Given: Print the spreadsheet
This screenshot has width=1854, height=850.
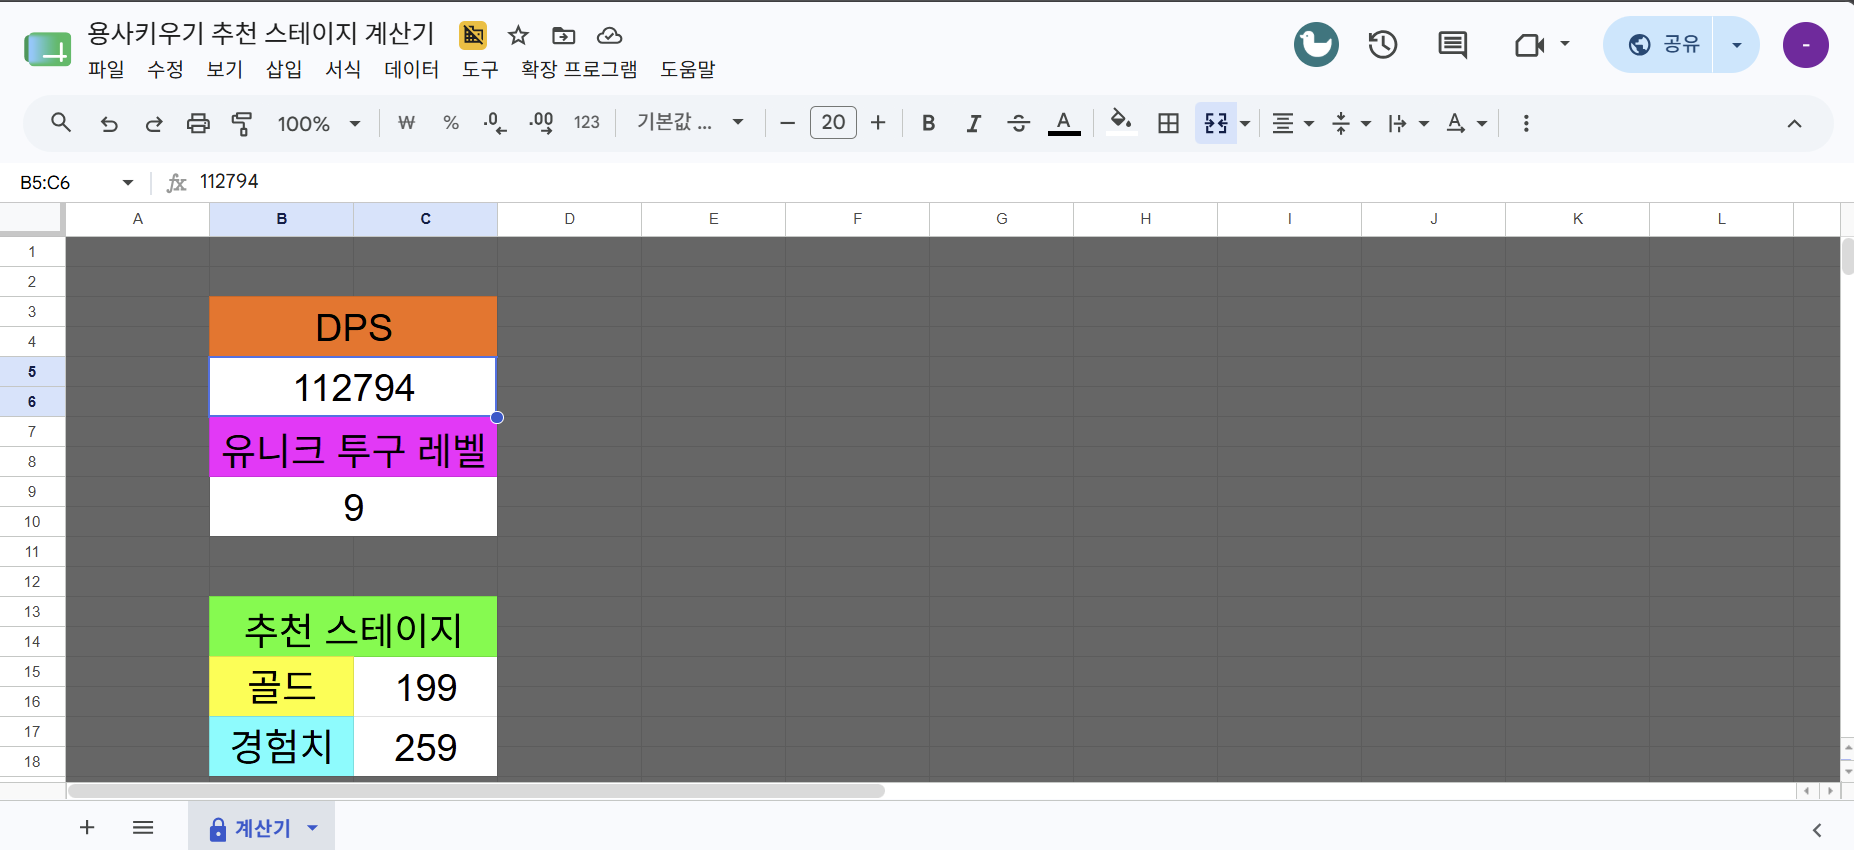Looking at the screenshot, I should coord(198,123).
